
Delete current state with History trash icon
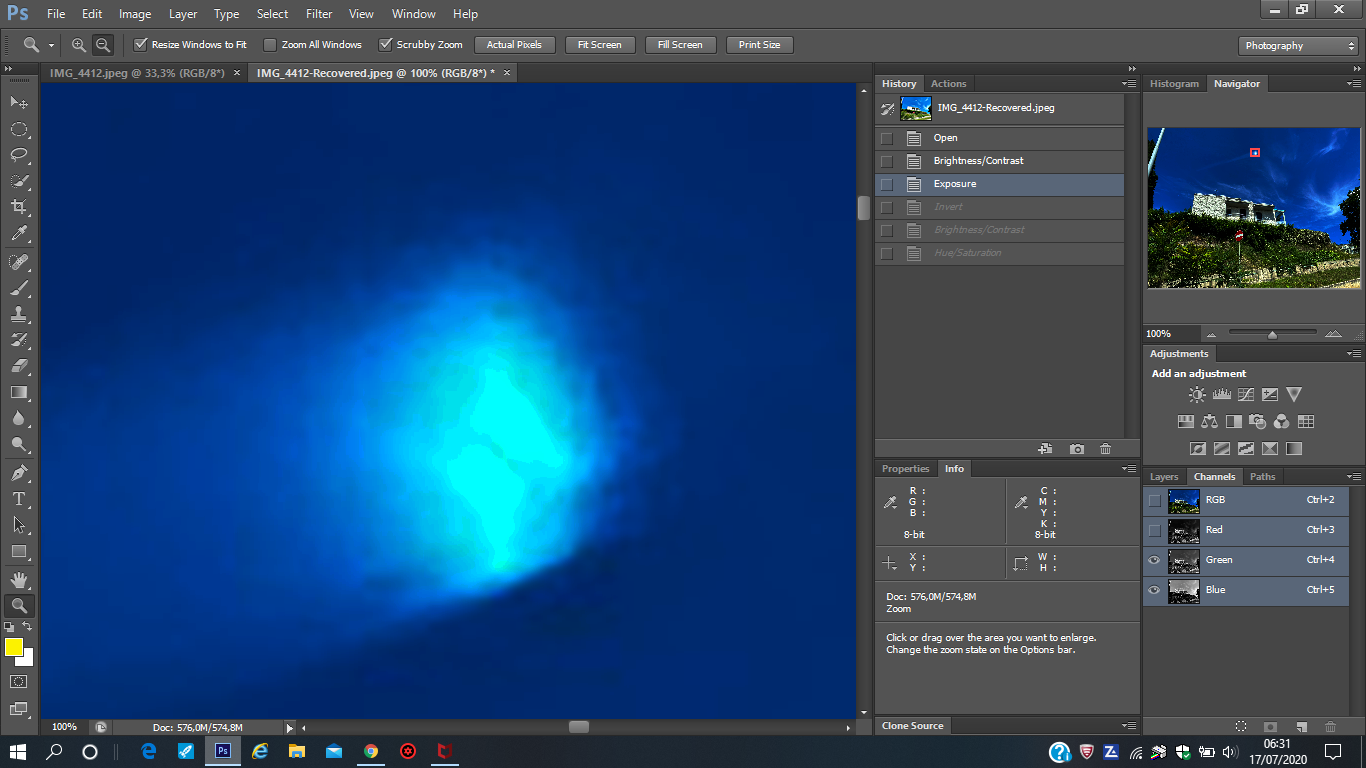[1105, 449]
